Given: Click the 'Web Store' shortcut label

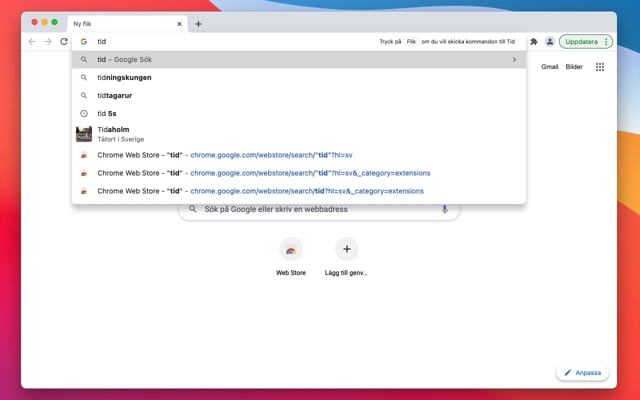Looking at the screenshot, I should pyautogui.click(x=291, y=273).
